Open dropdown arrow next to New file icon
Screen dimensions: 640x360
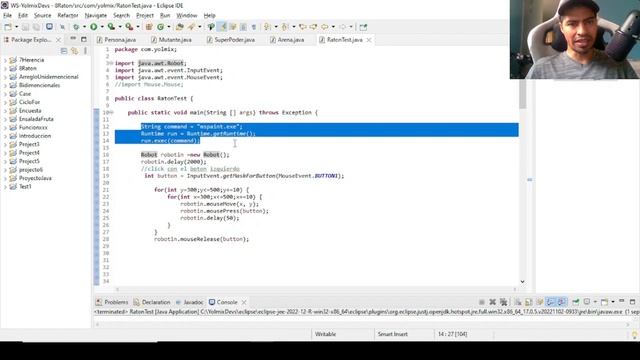pyautogui.click(x=16, y=27)
